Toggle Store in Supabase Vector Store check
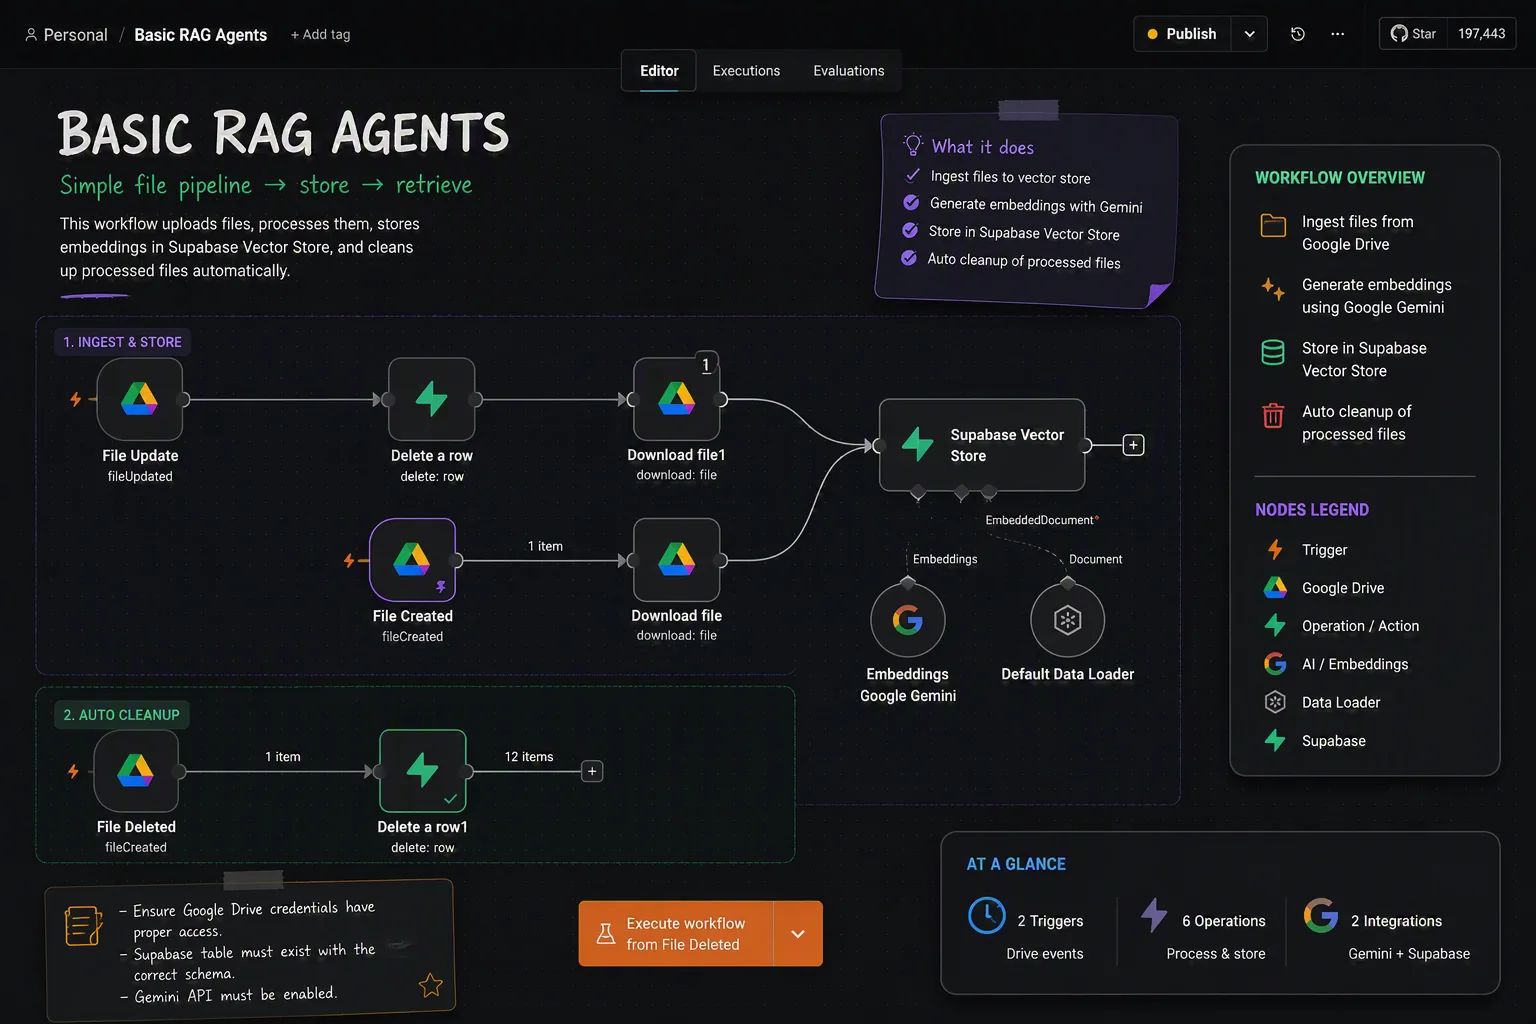Screen dimensions: 1536x1024 [910, 230]
